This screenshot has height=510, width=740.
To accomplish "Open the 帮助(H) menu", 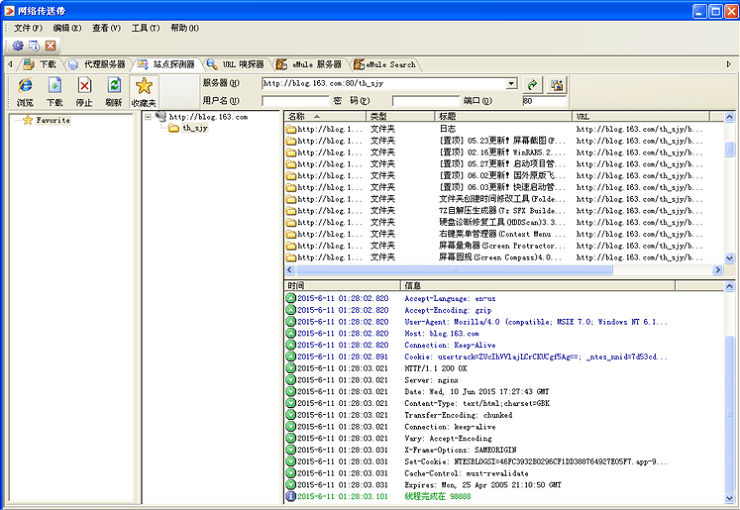I will (x=185, y=28).
